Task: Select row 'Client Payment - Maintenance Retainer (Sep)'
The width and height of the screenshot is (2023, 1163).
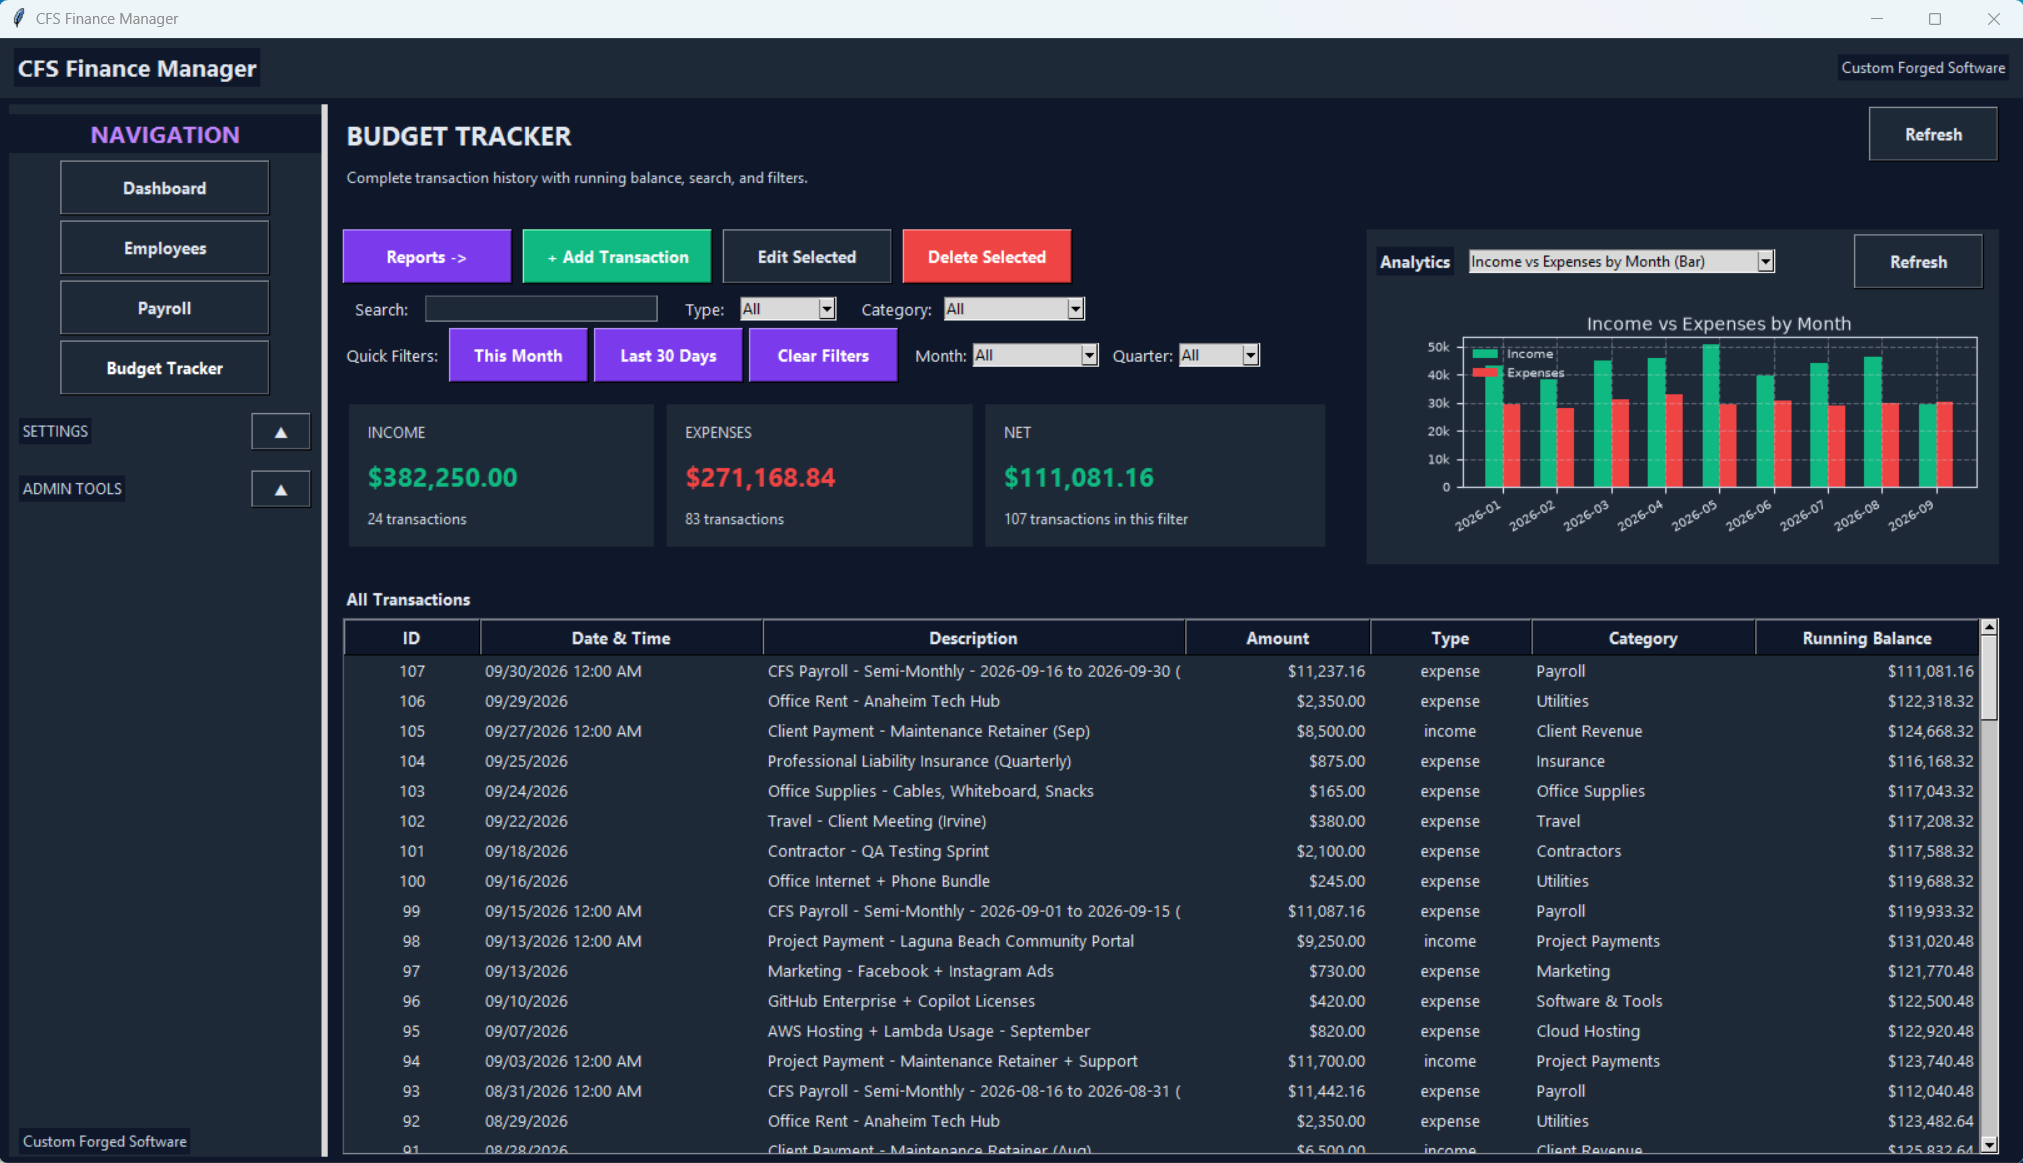Action: coord(1161,731)
